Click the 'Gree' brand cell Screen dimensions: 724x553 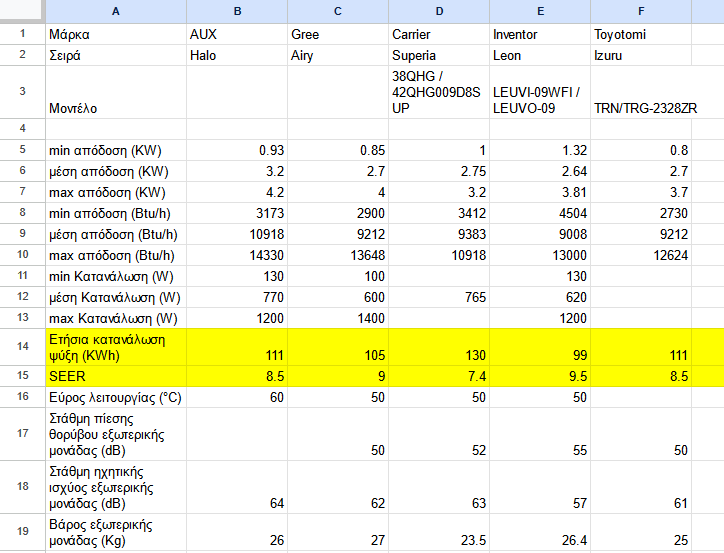(338, 34)
